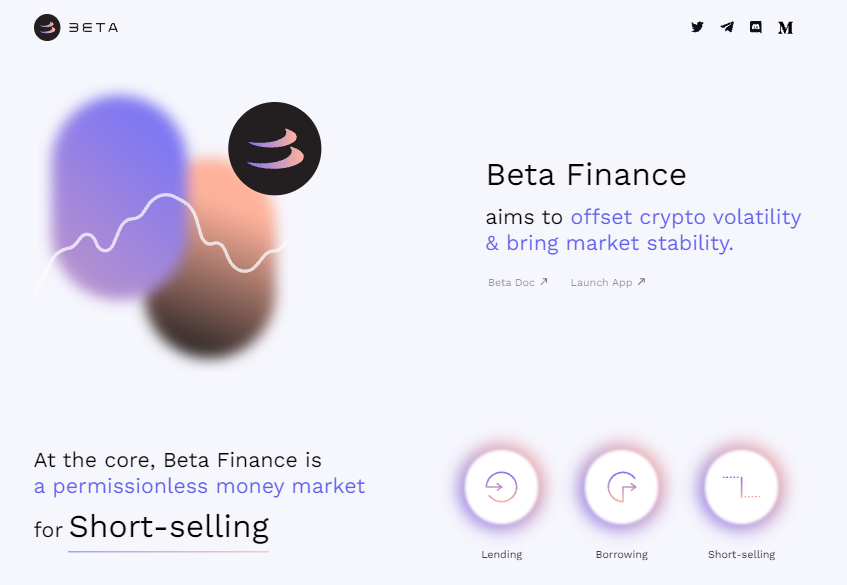Screen dimensions: 847x585
Task: Click the Beta logo icon in the header
Action: click(47, 27)
